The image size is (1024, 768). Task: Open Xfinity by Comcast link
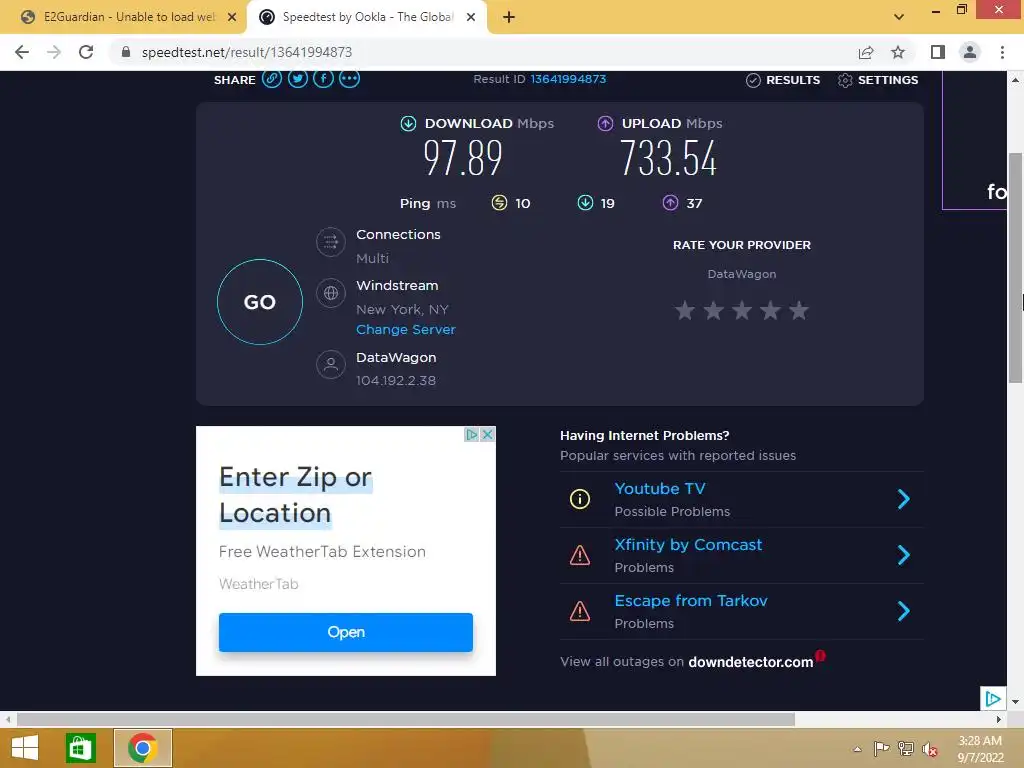688,545
